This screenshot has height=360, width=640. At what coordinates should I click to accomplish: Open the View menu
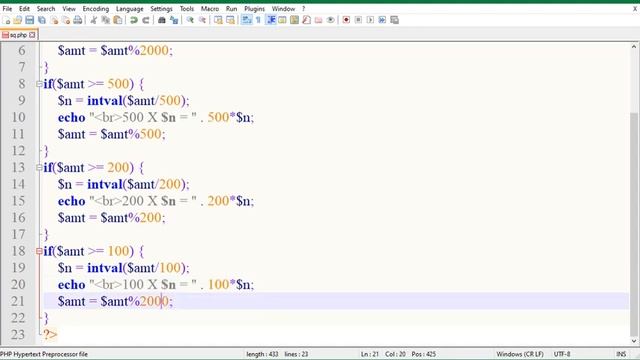pos(69,9)
